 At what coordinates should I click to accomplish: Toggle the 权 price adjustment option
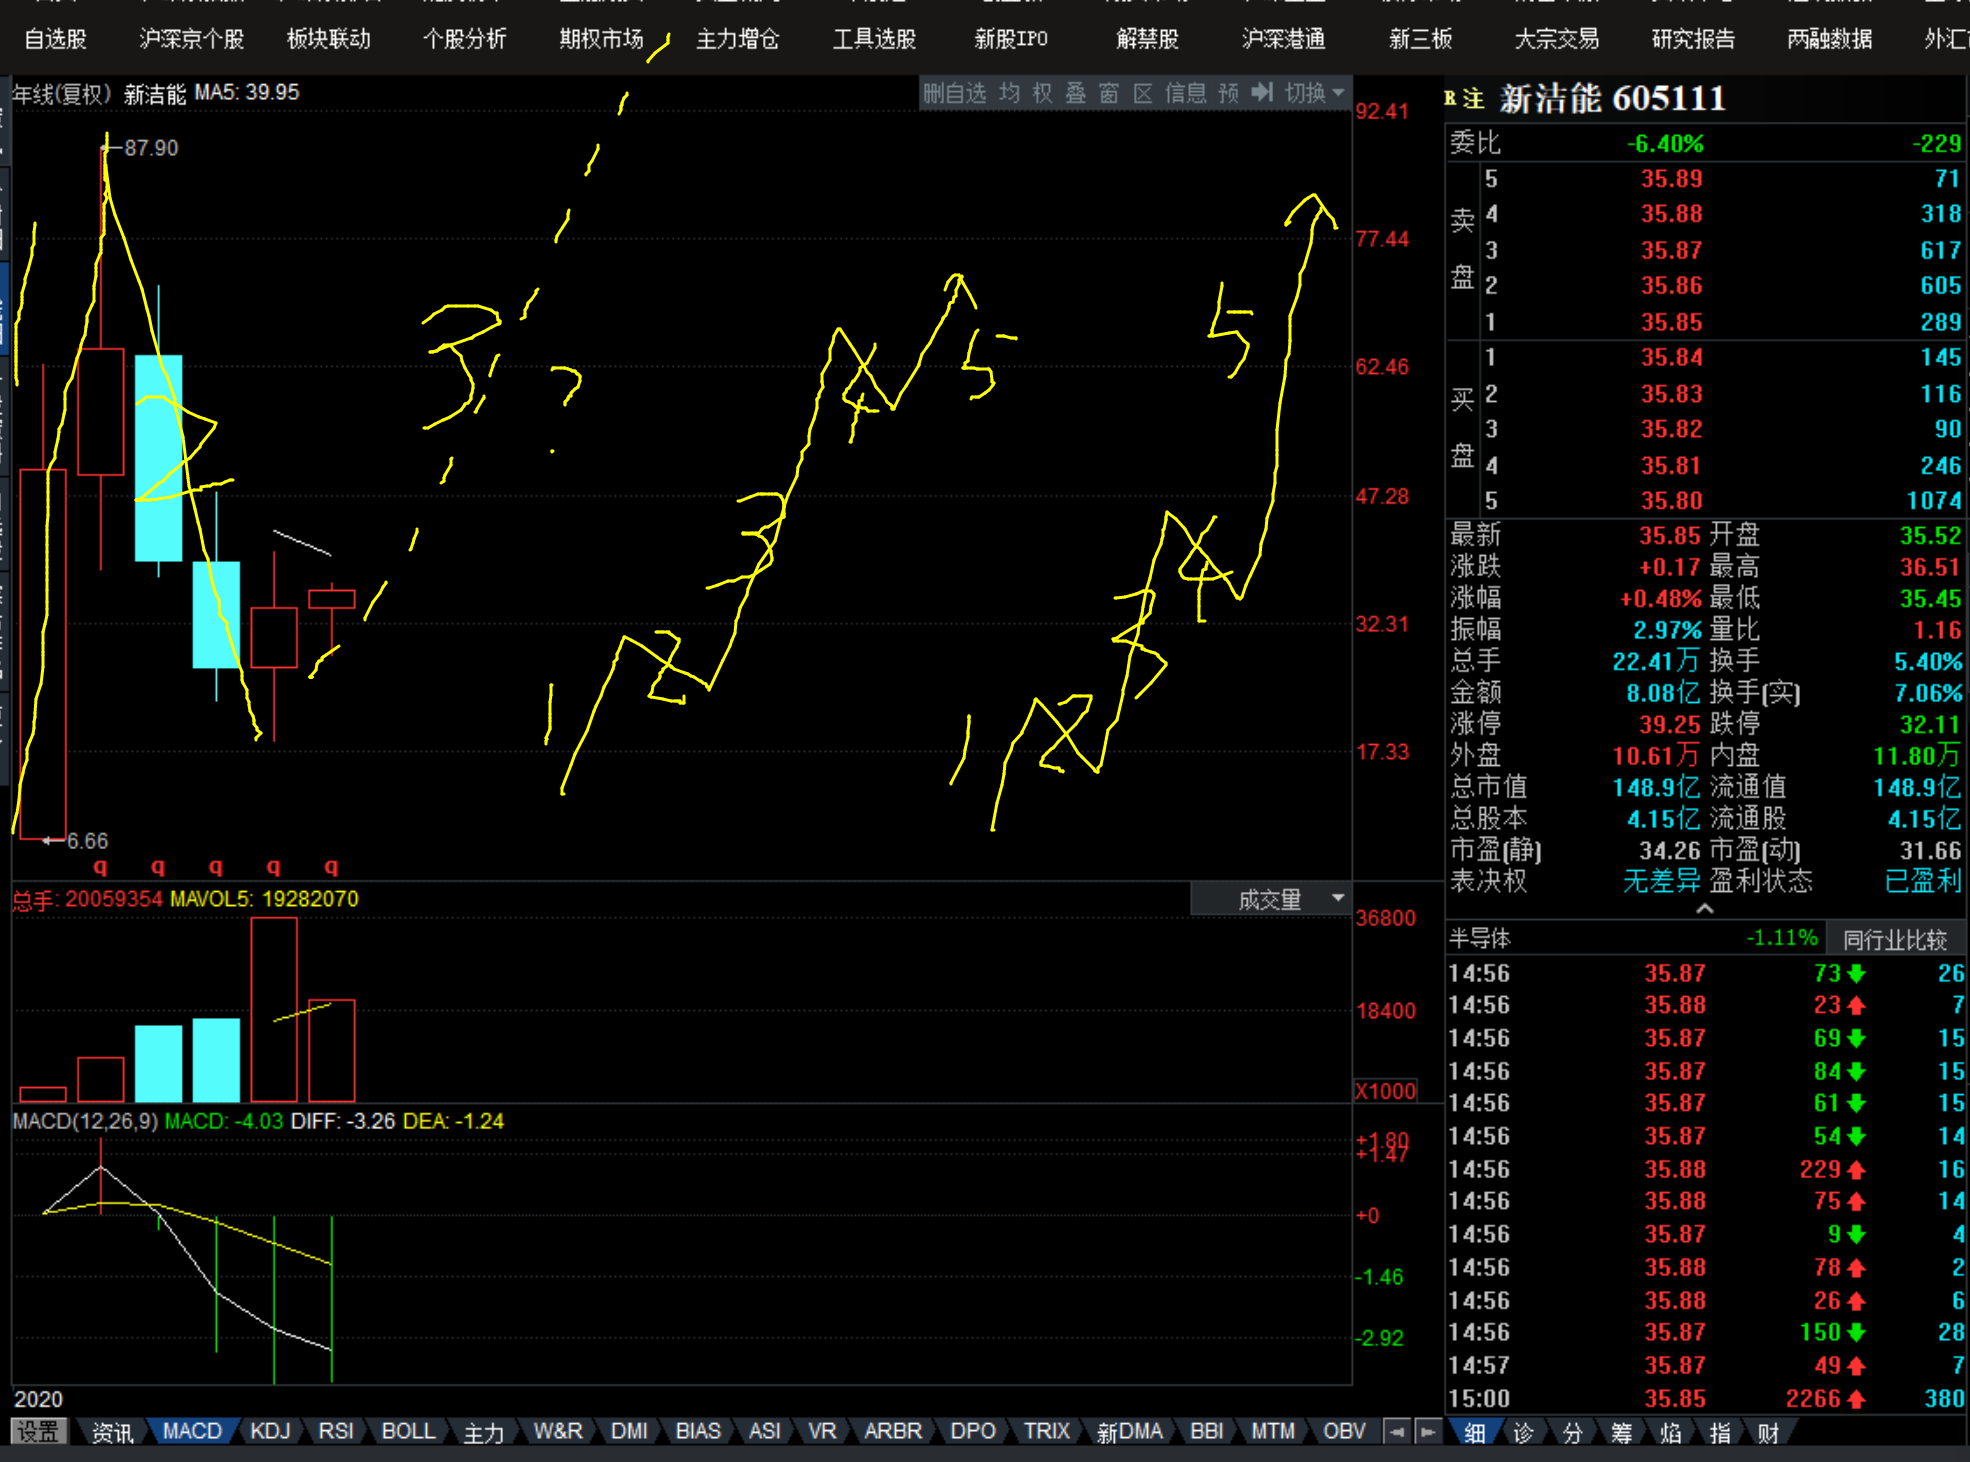pos(1043,93)
